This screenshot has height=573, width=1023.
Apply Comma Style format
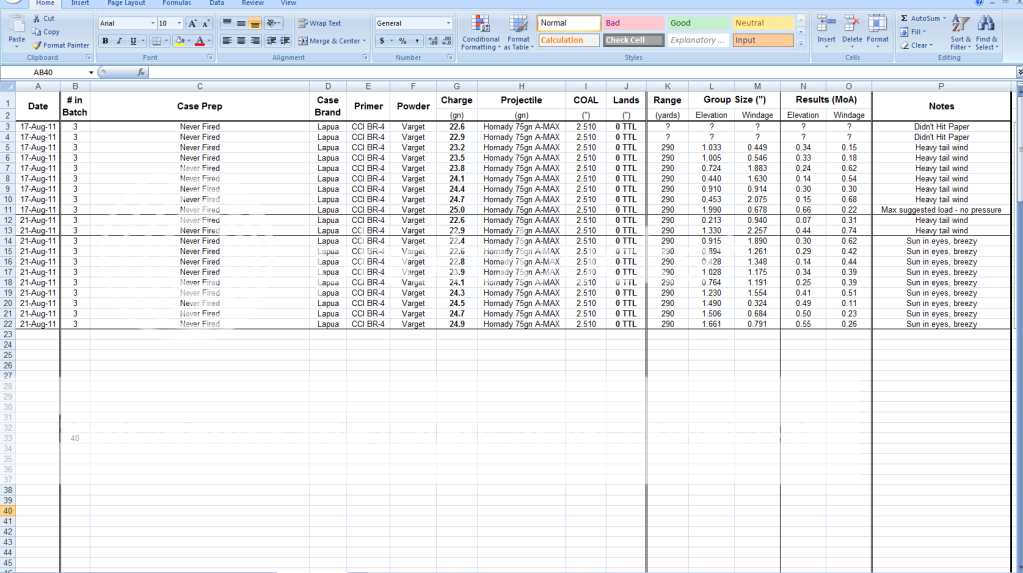(416, 41)
